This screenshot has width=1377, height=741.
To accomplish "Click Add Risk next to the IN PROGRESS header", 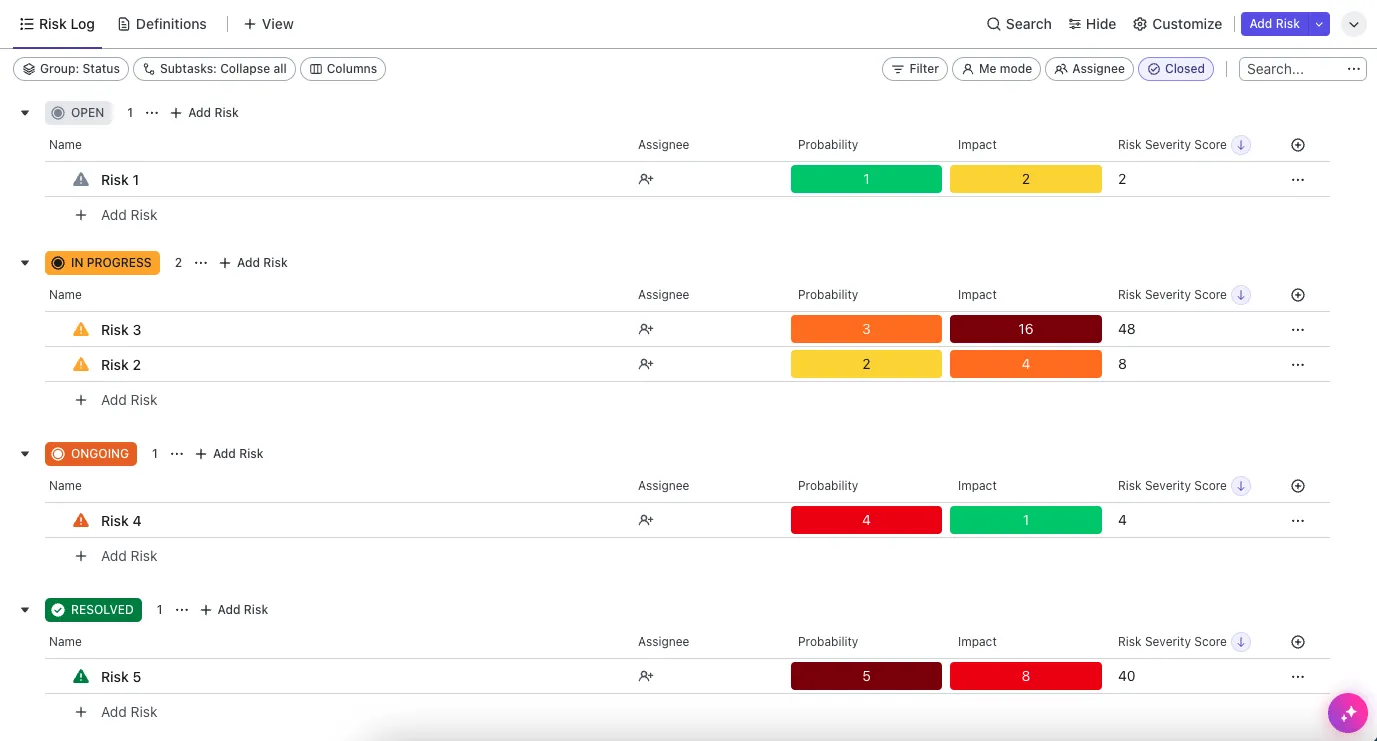I will 253,263.
